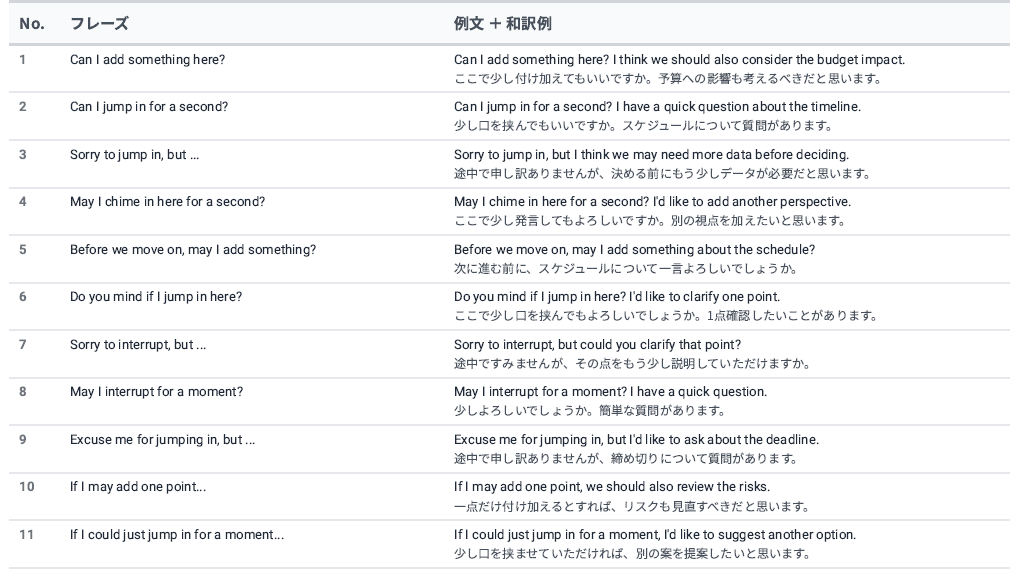Screen dimensions: 1010x574
Task: Click the row number 11 cell
Action: (x=27, y=535)
